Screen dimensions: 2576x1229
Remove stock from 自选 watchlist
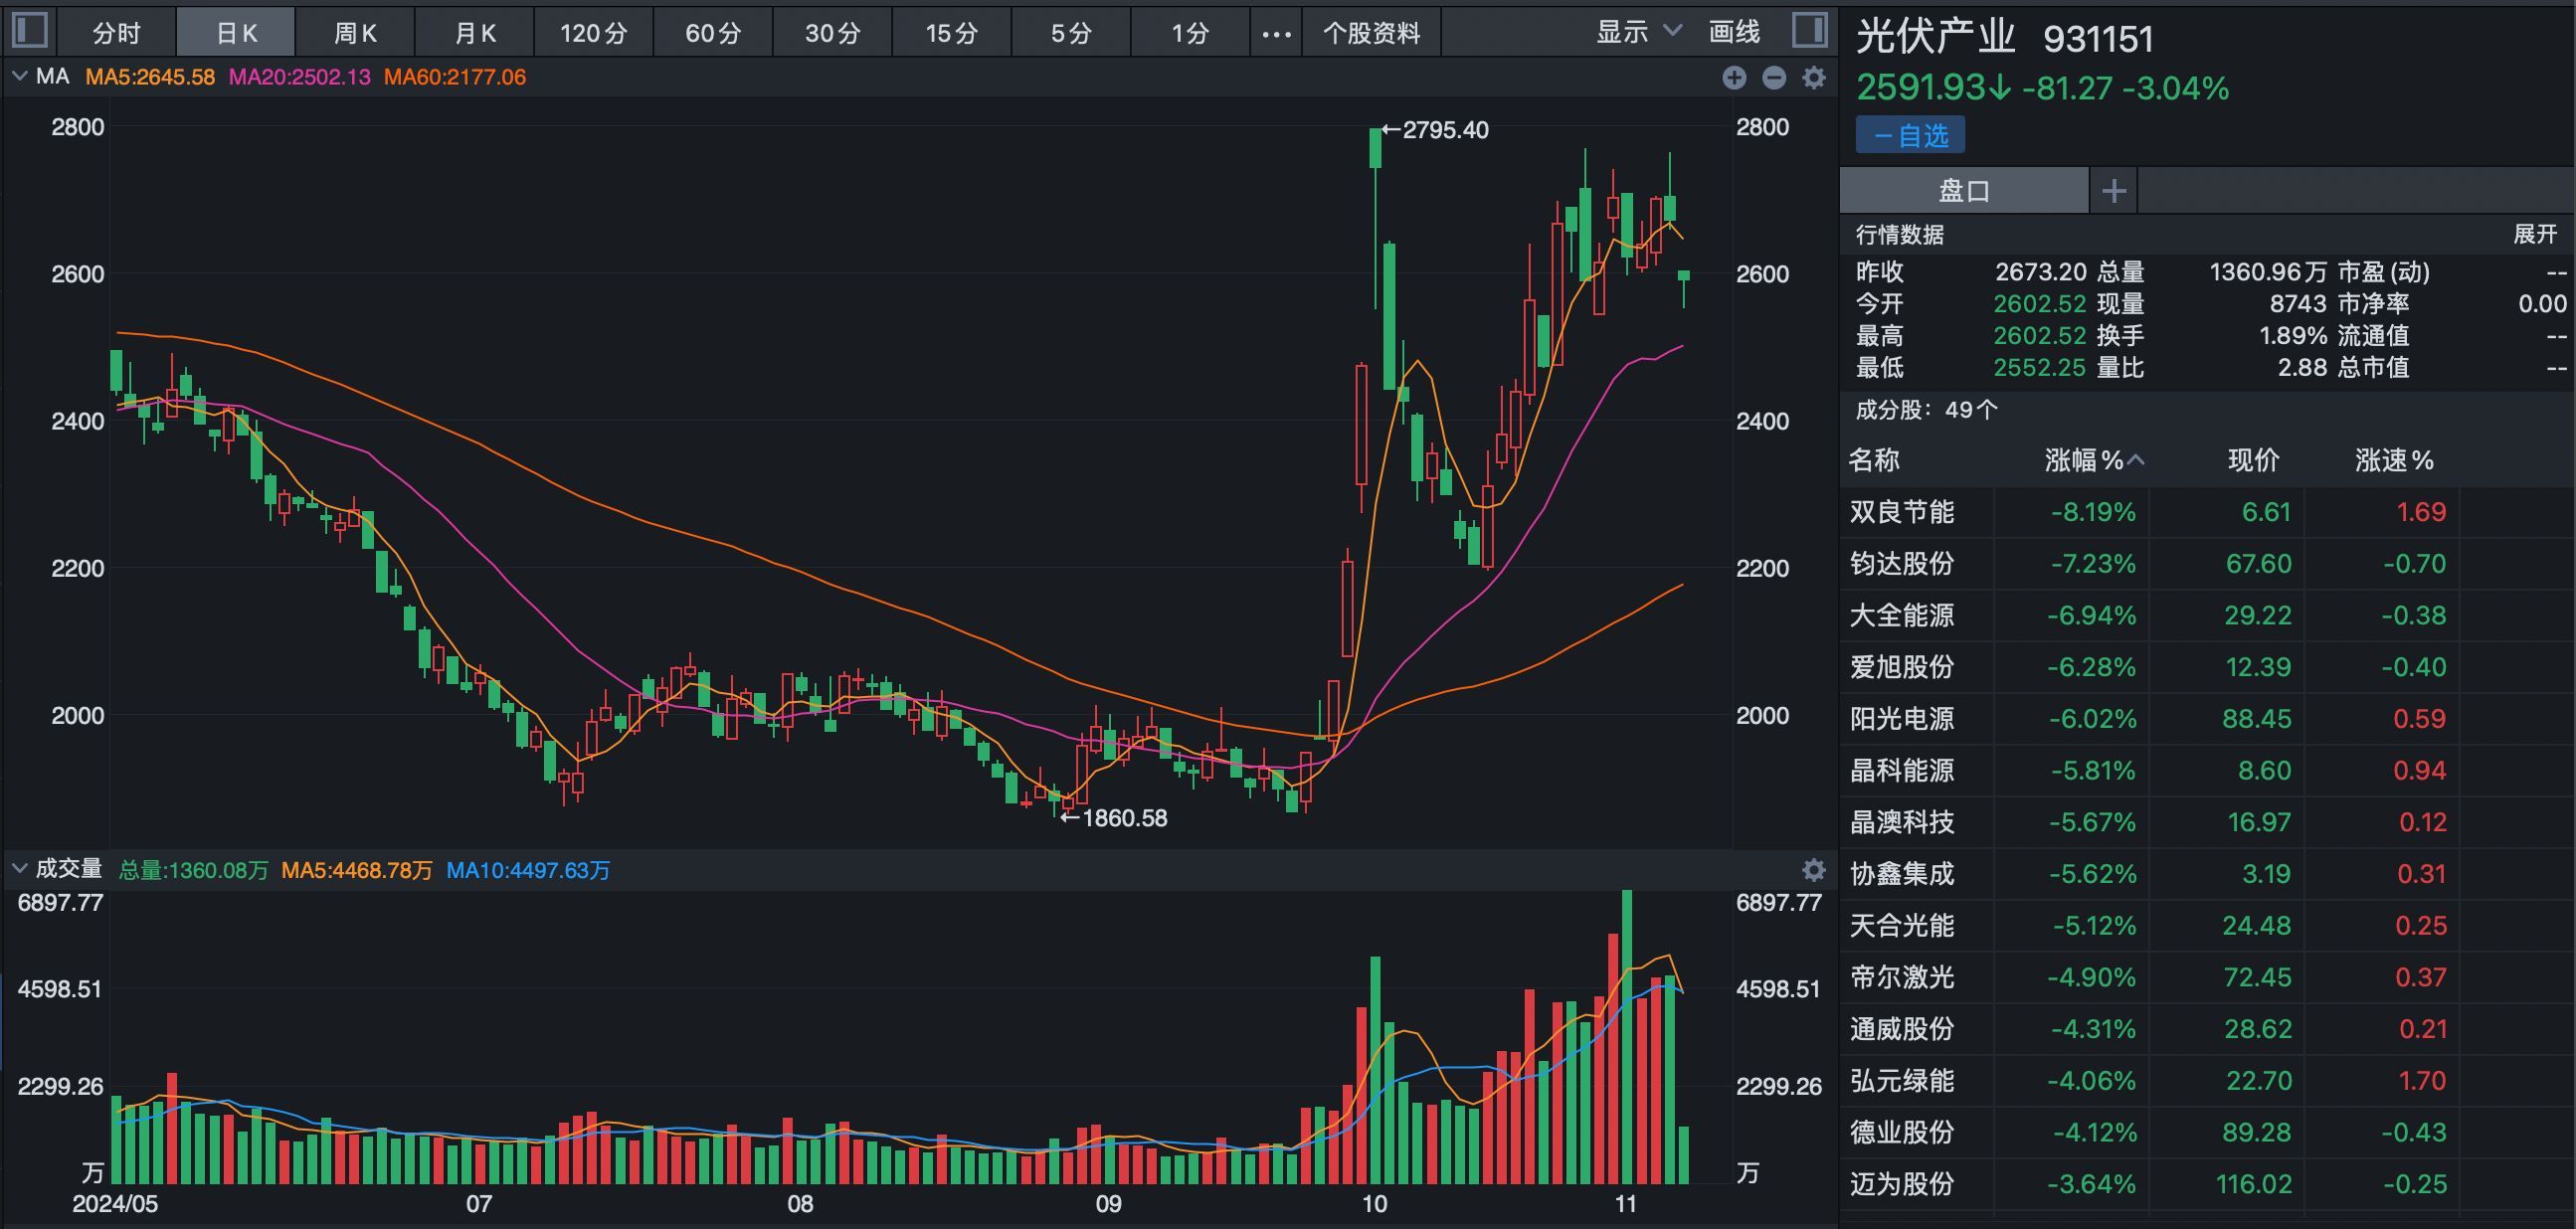point(1910,135)
